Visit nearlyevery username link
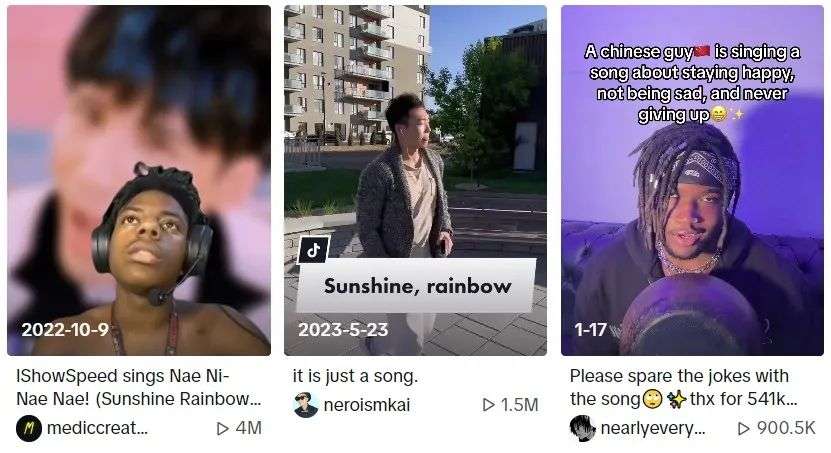Screen dimensions: 831x453 click(x=653, y=428)
